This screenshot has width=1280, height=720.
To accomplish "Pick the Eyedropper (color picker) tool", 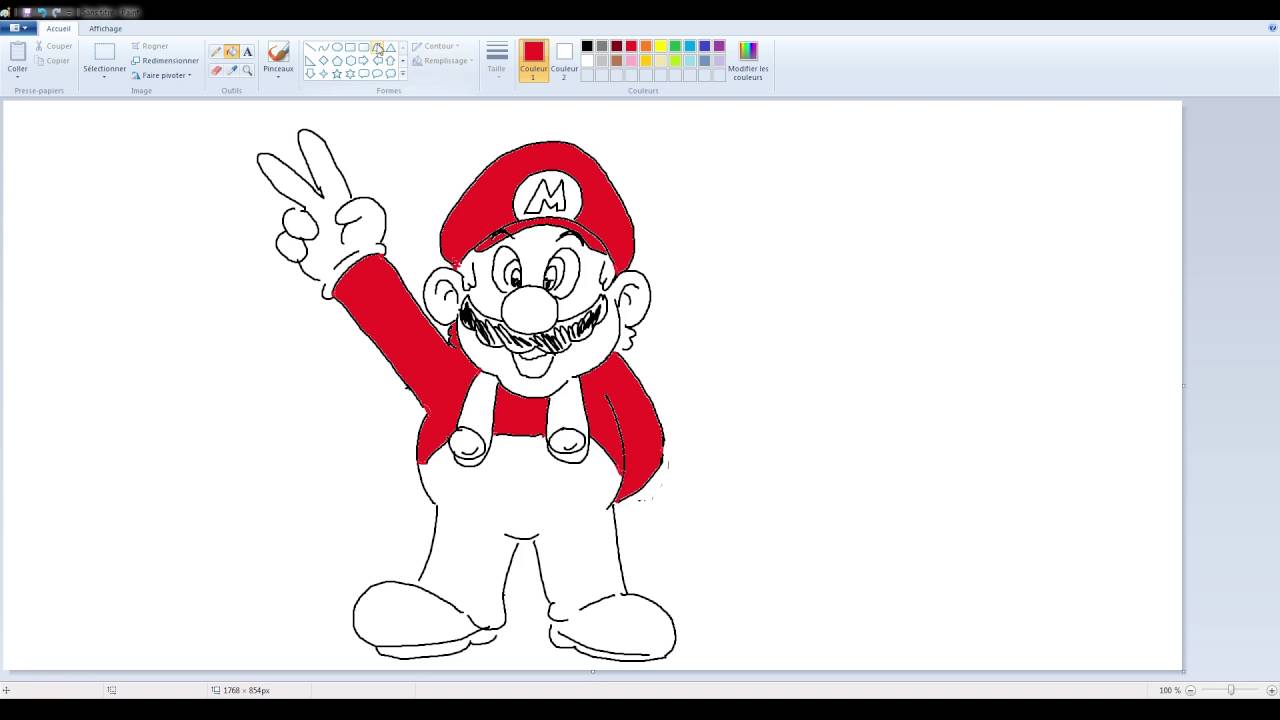I will click(231, 70).
